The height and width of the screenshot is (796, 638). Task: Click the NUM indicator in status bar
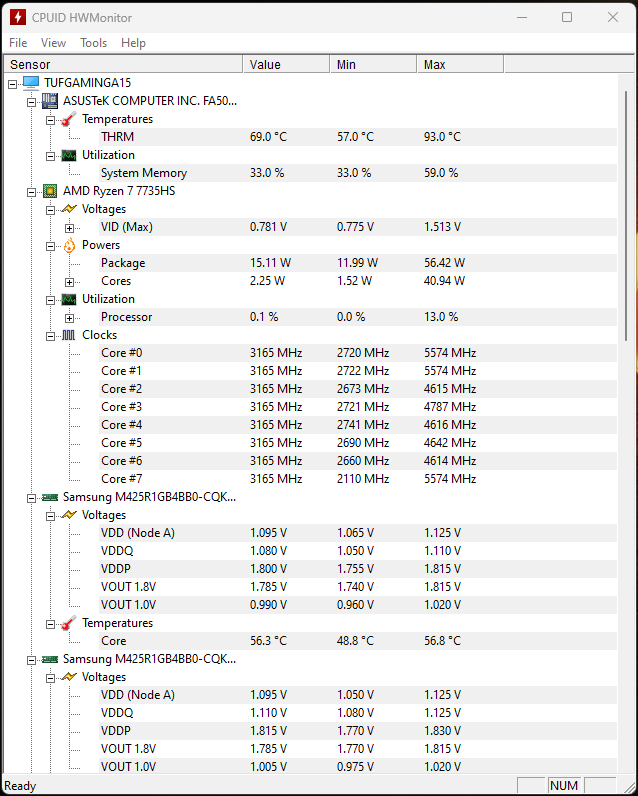(x=564, y=786)
